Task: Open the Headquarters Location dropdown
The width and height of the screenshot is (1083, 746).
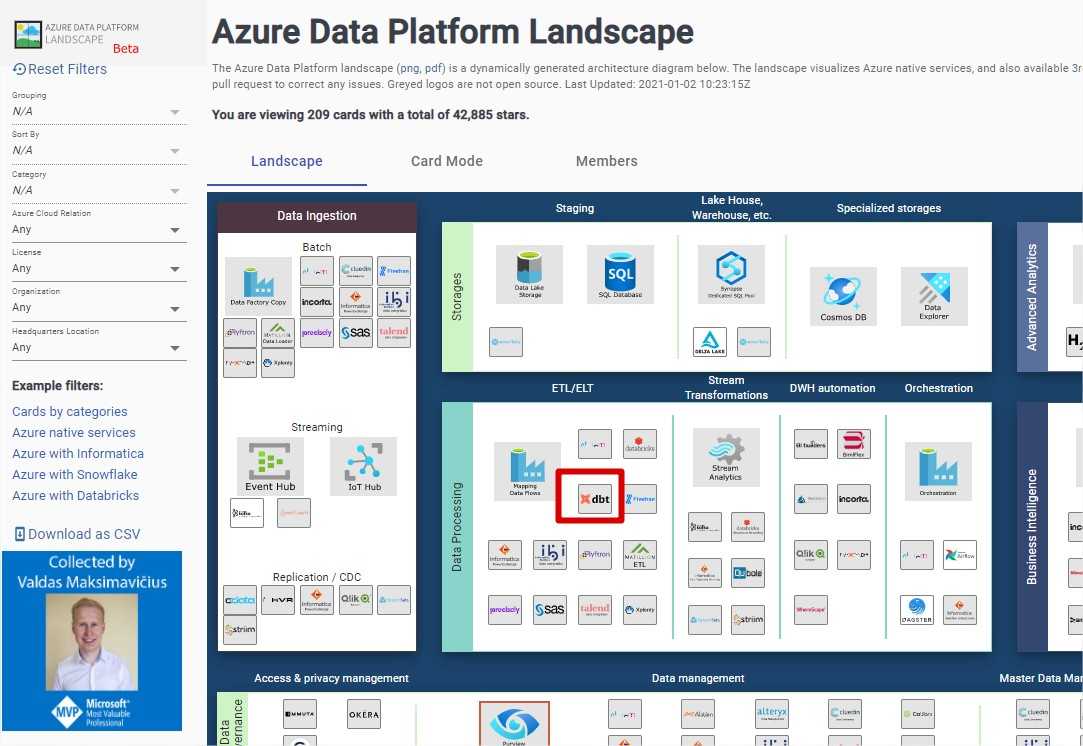Action: 99,347
